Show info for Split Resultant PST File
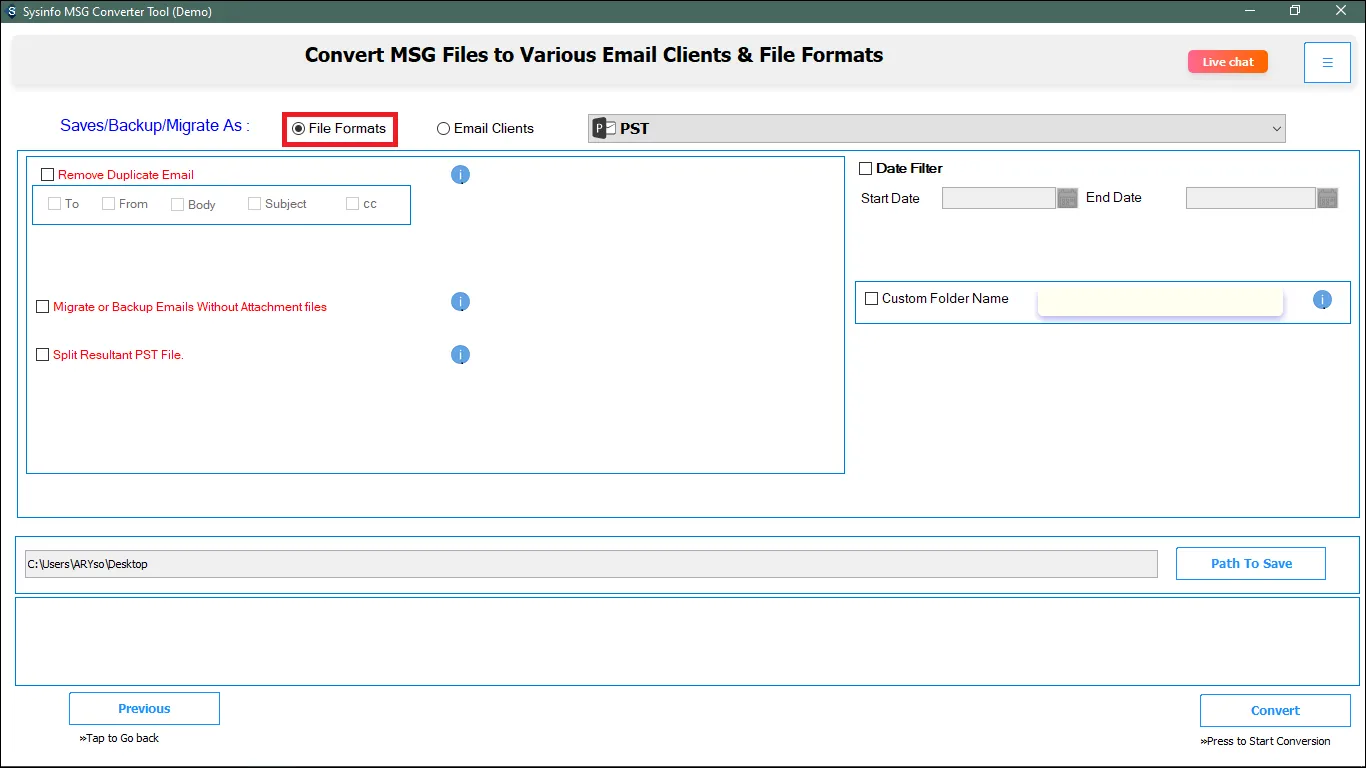Image resolution: width=1366 pixels, height=768 pixels. click(x=460, y=355)
